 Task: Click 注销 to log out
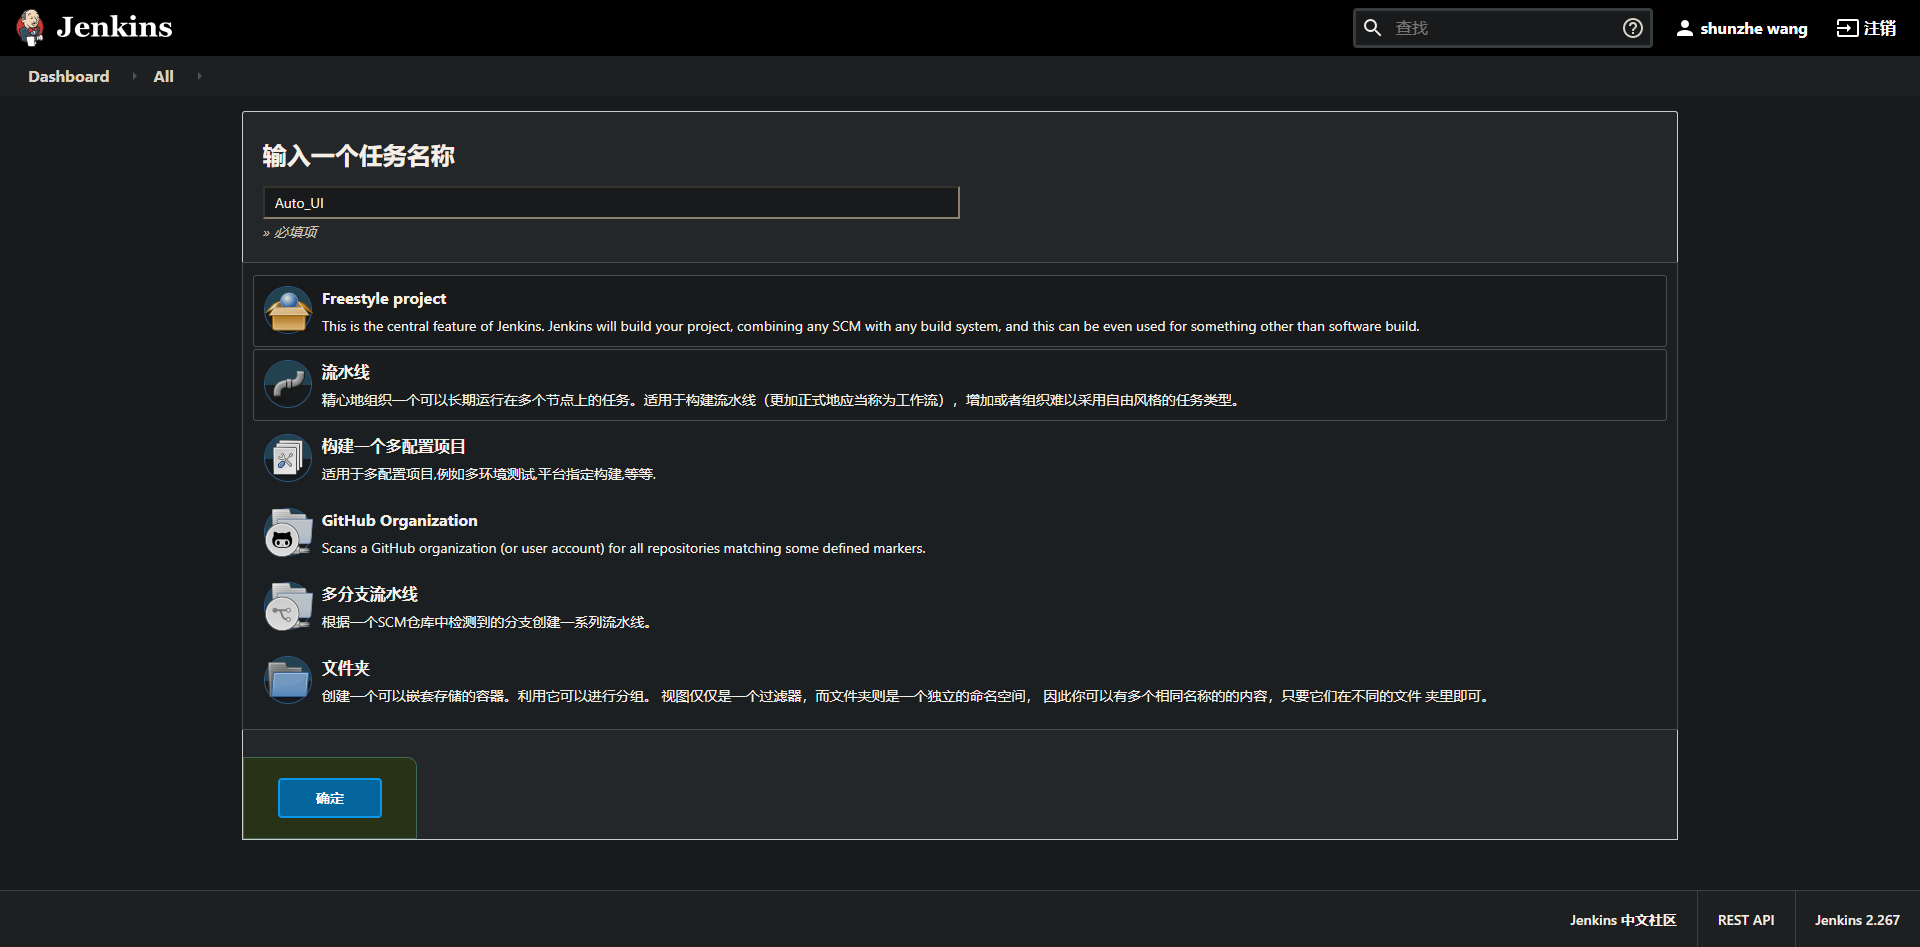[x=1880, y=28]
